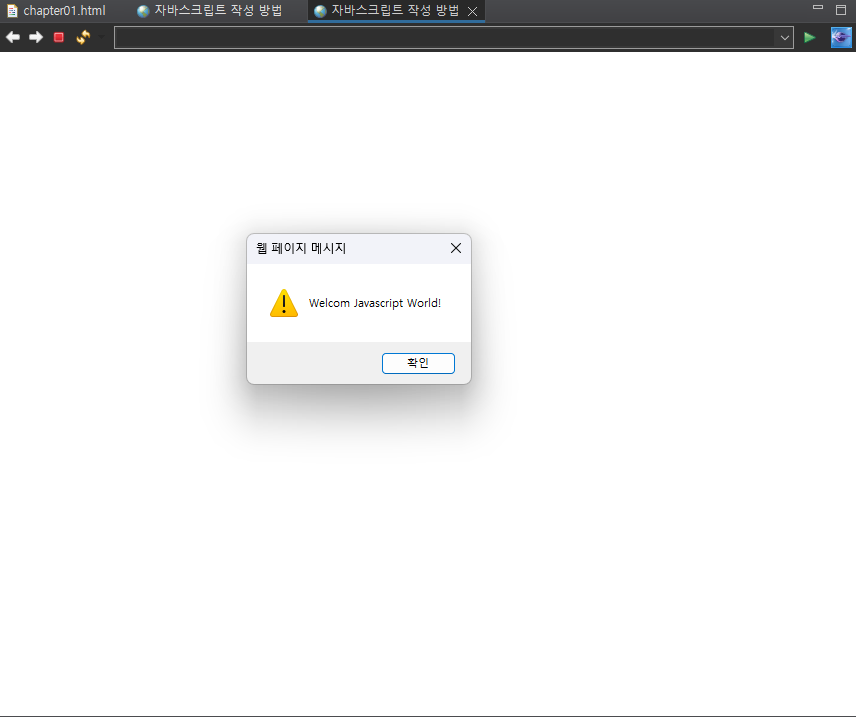
Task: Click the 웹 페이지 메시지 dialog title
Action: [301, 248]
